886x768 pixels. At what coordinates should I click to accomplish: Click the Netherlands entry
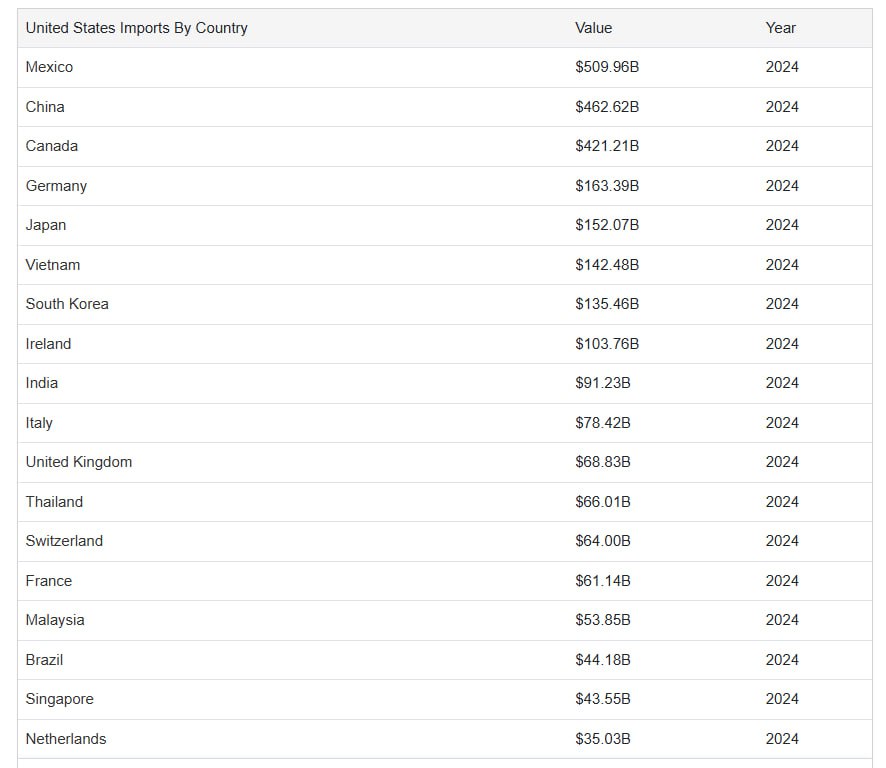(x=66, y=739)
